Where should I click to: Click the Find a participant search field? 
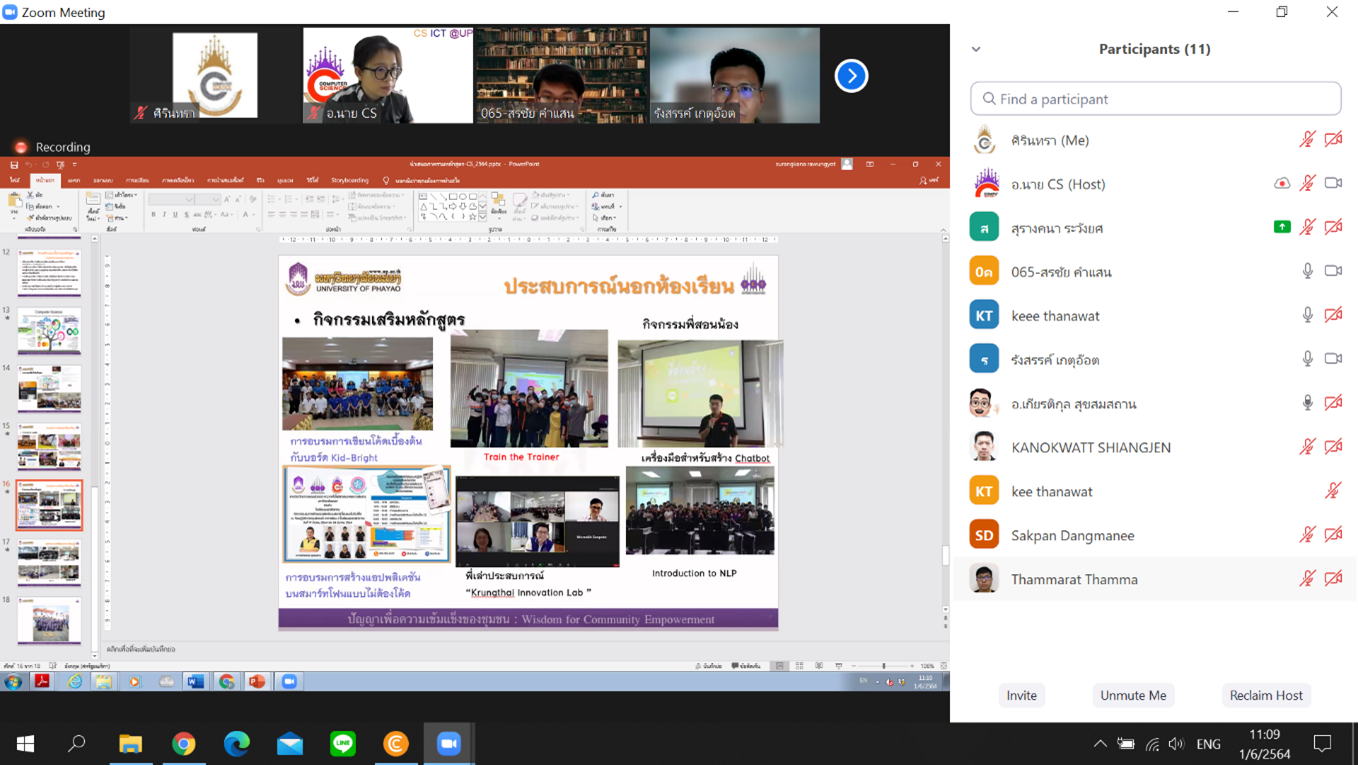tap(1155, 98)
